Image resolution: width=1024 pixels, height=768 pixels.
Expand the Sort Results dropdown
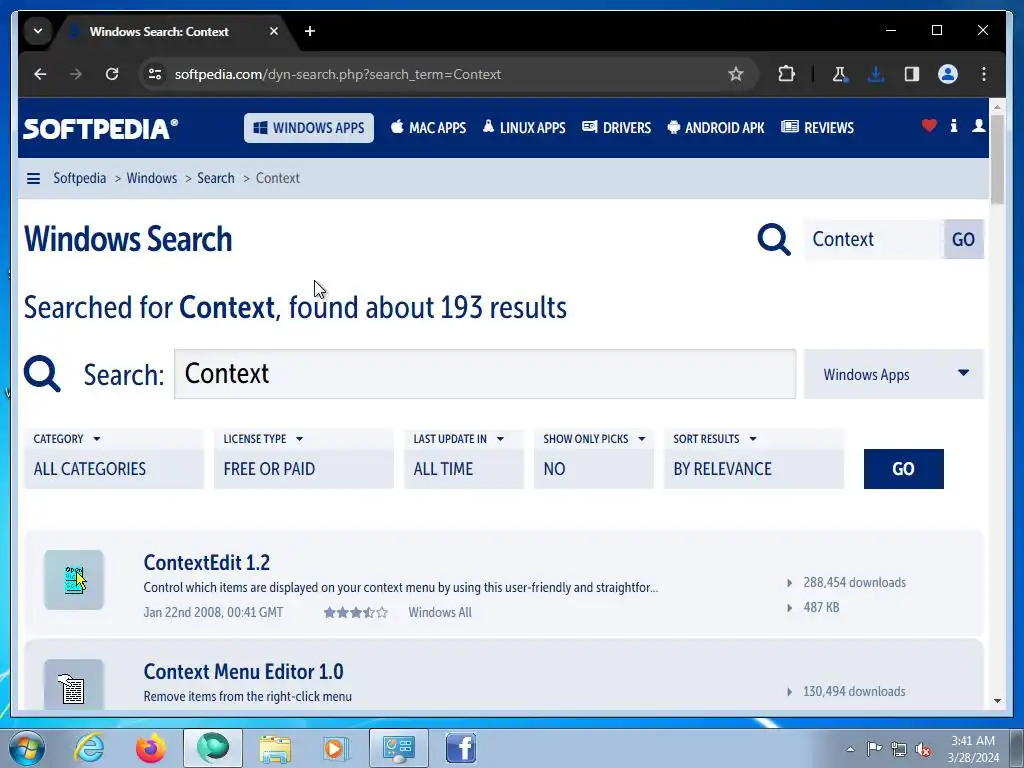pos(754,459)
